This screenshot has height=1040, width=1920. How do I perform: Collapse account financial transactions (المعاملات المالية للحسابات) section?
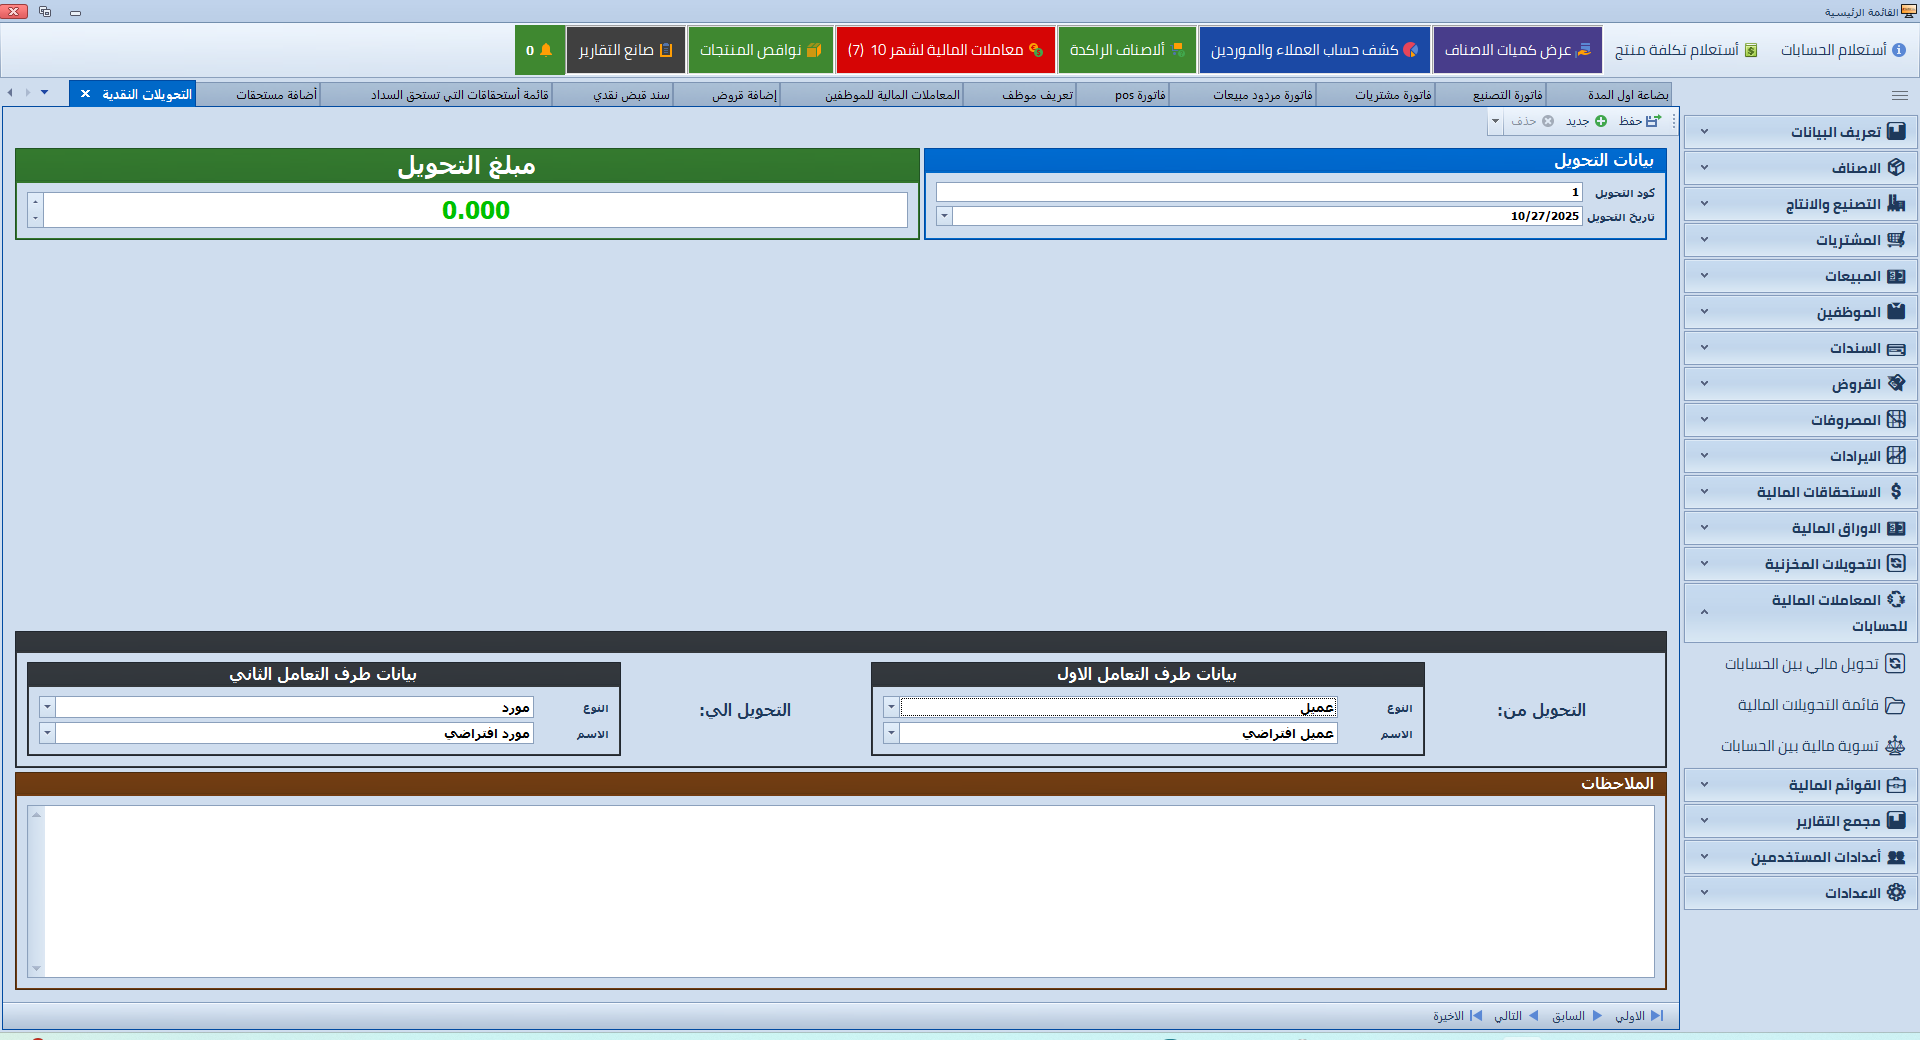point(1800,612)
